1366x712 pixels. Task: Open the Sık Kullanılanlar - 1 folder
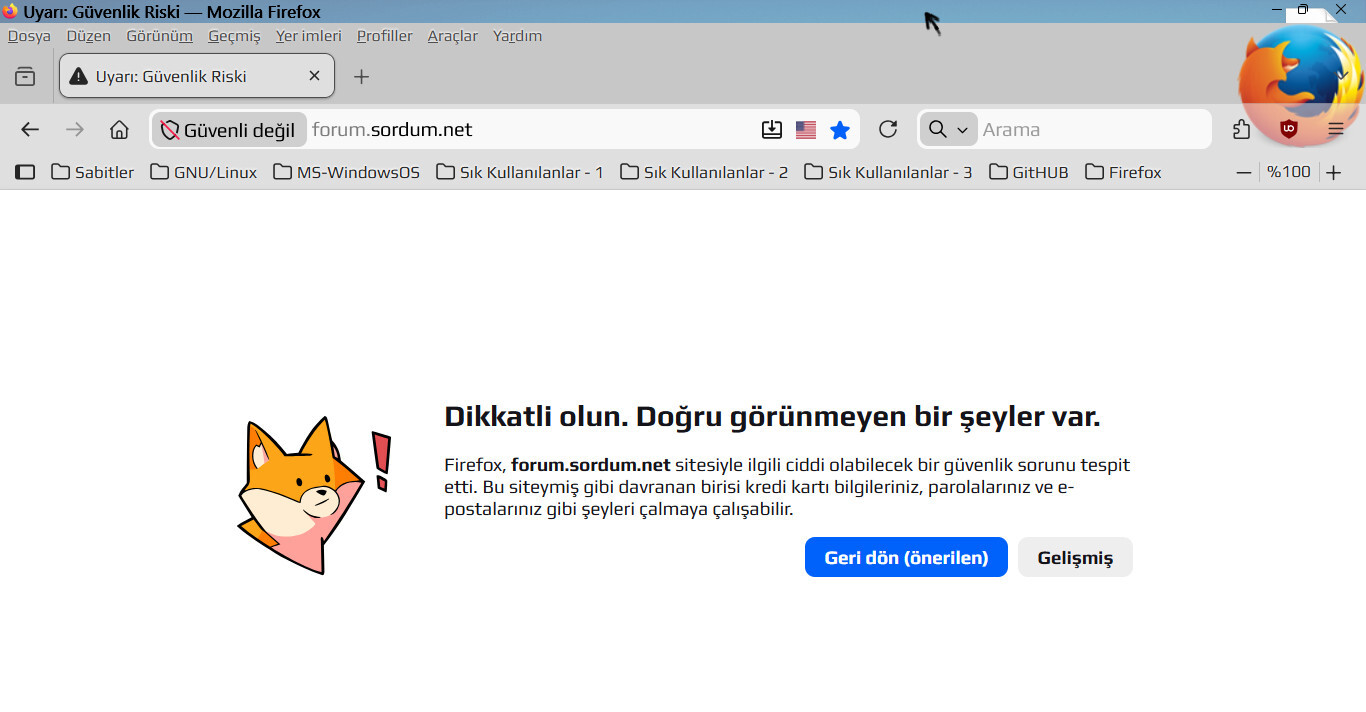click(x=520, y=172)
